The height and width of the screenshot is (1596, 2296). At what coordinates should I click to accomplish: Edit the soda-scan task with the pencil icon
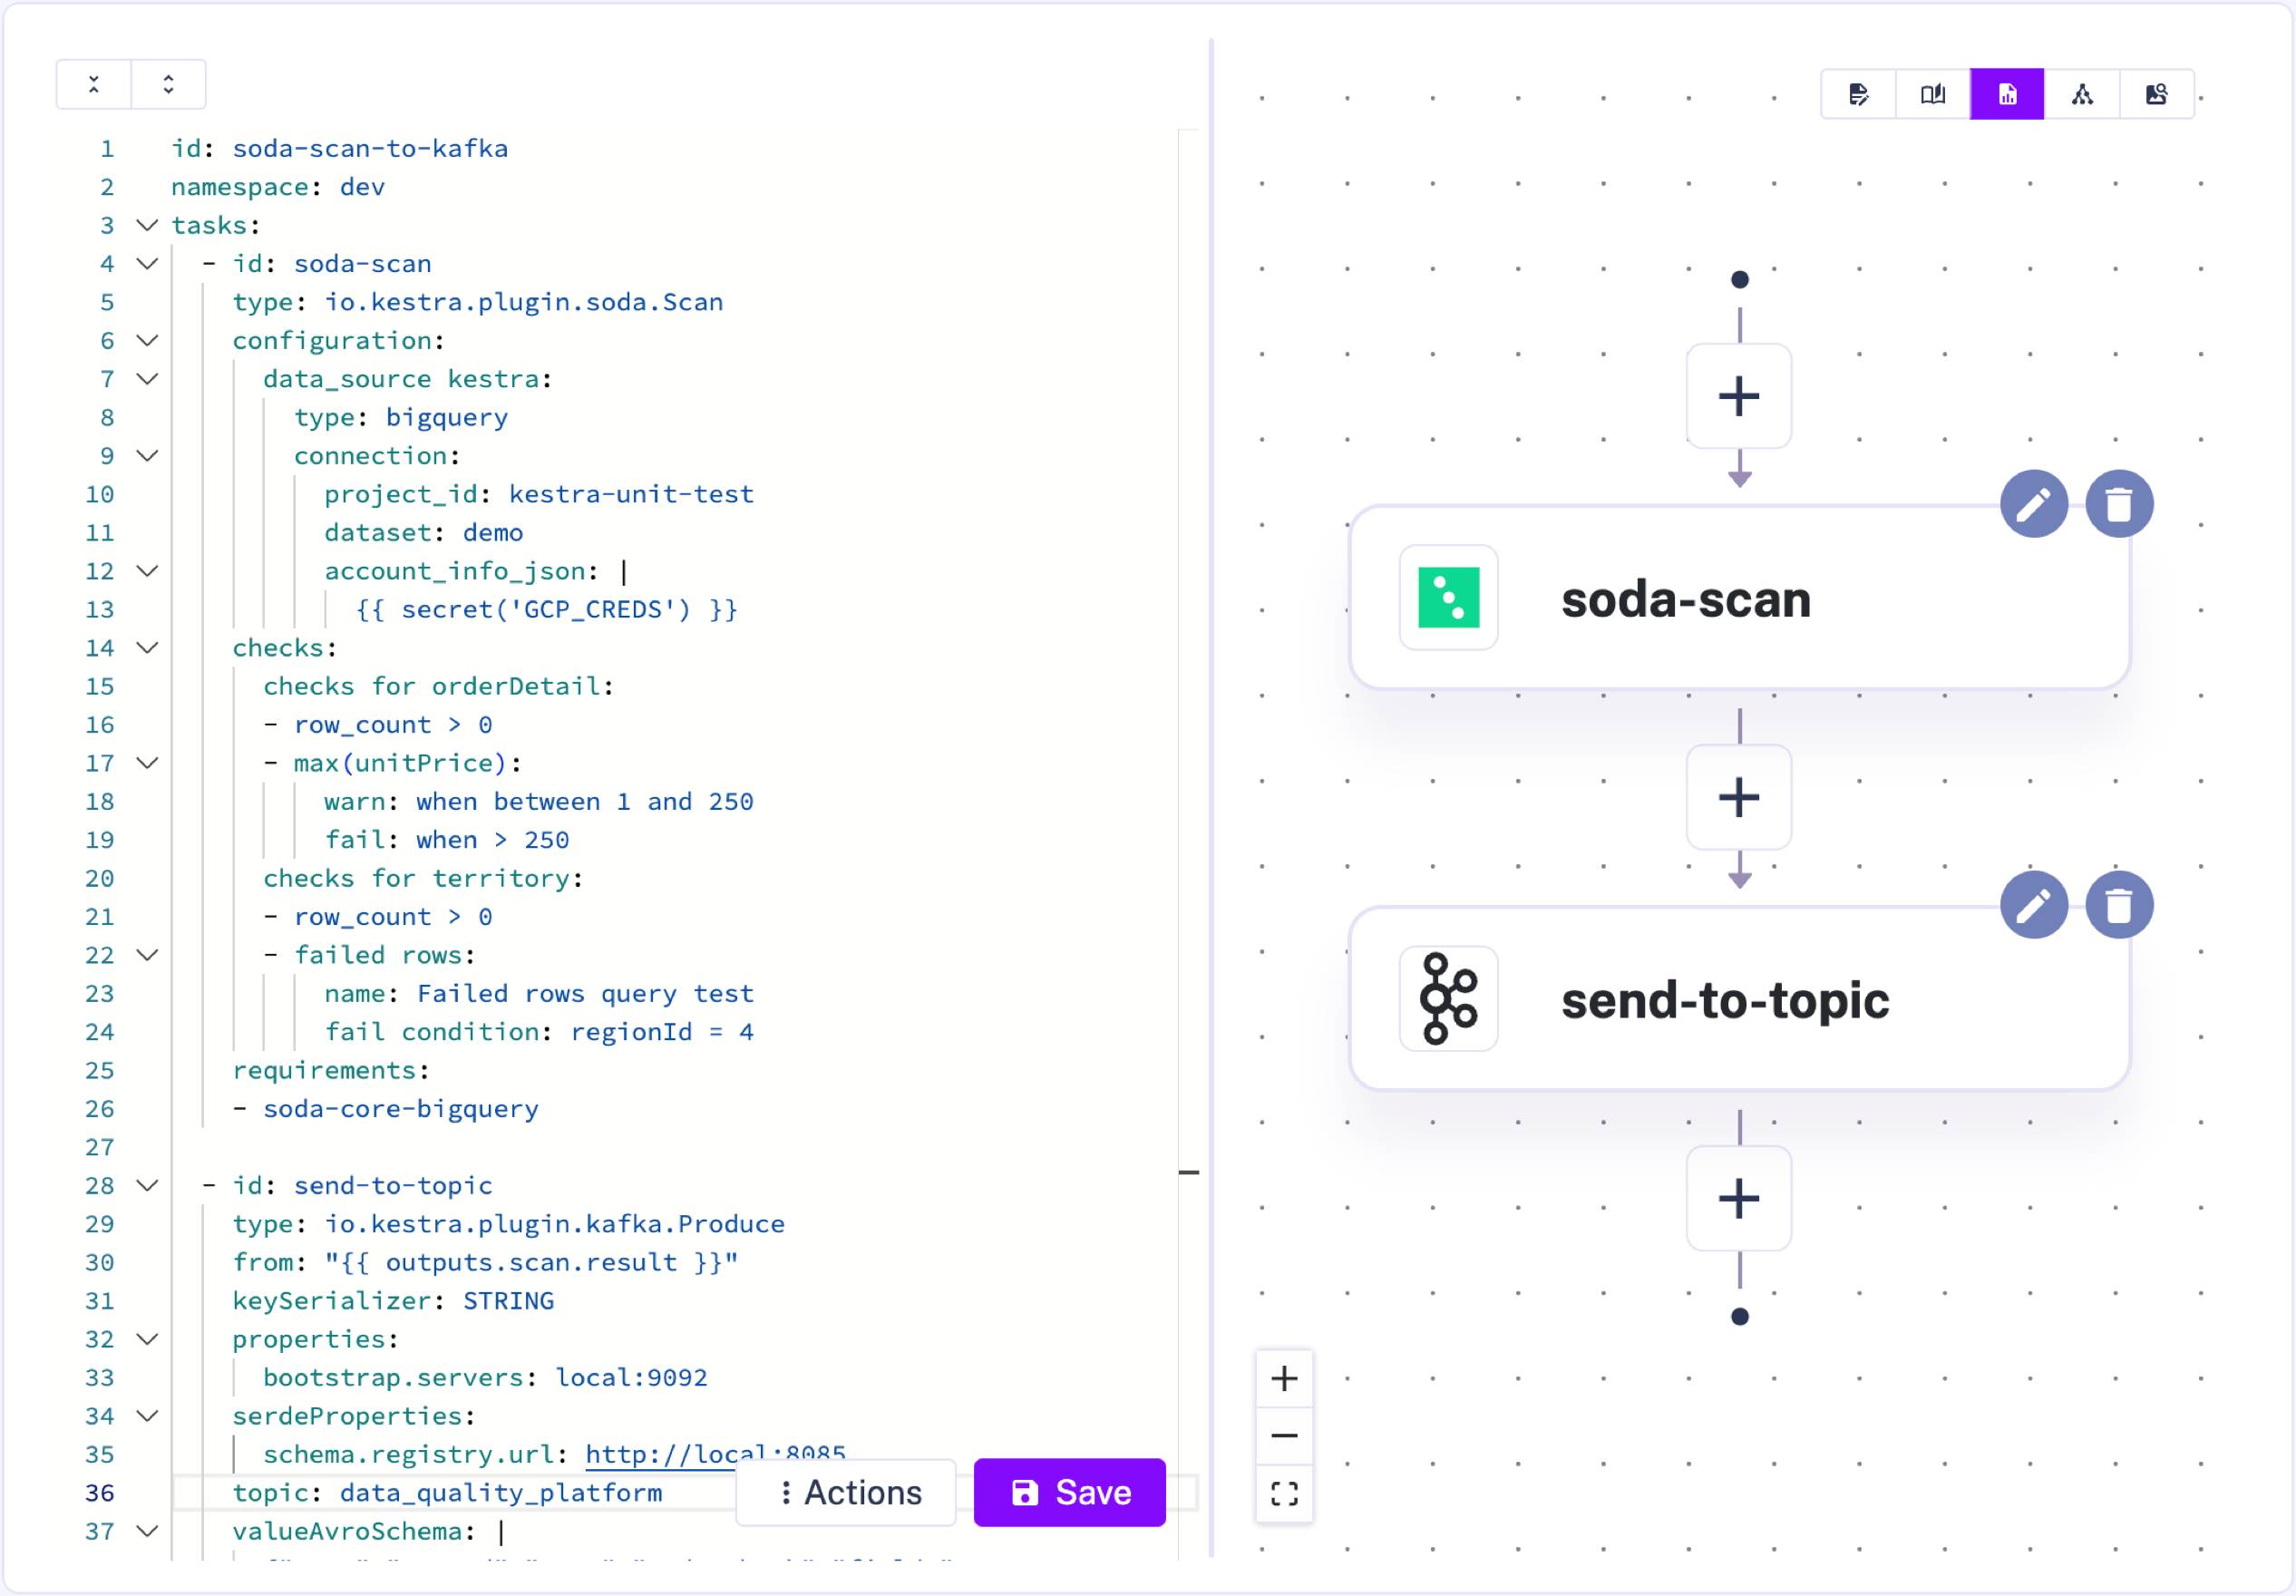click(x=2035, y=503)
